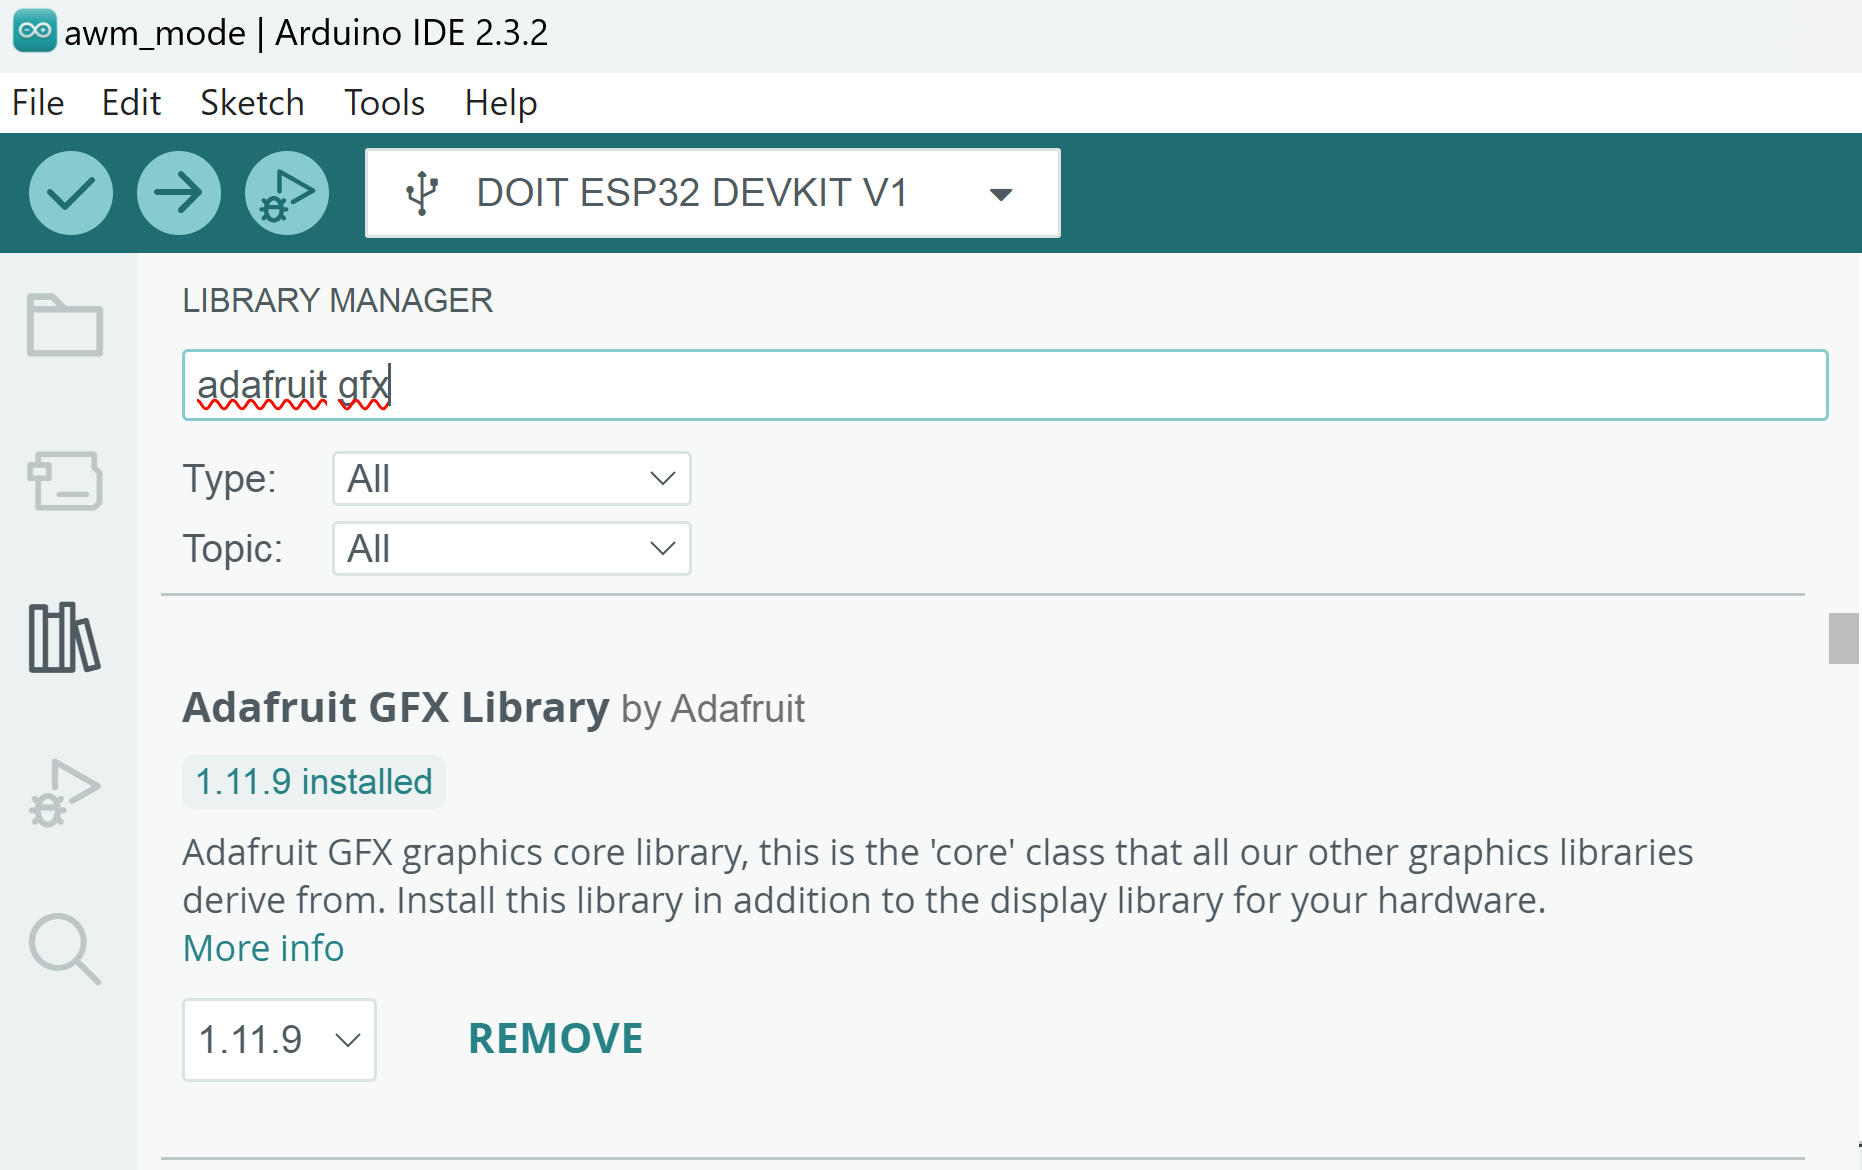Open the Tools menu
The image size is (1862, 1170).
tap(385, 103)
